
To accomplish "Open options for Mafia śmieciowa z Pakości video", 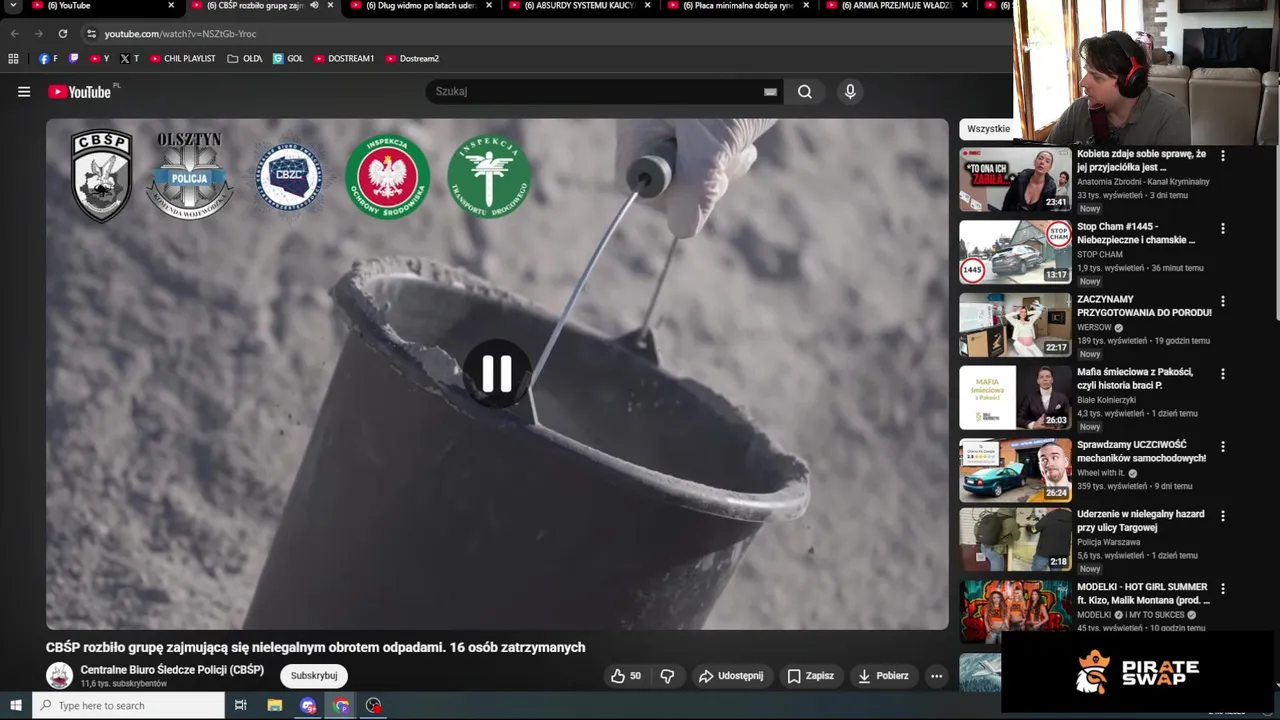I will tap(1222, 374).
